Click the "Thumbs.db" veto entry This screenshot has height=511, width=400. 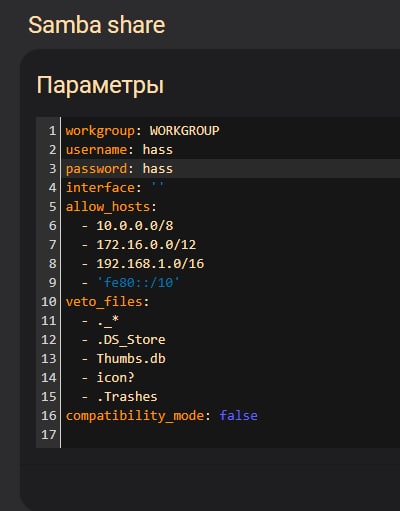pyautogui.click(x=131, y=359)
